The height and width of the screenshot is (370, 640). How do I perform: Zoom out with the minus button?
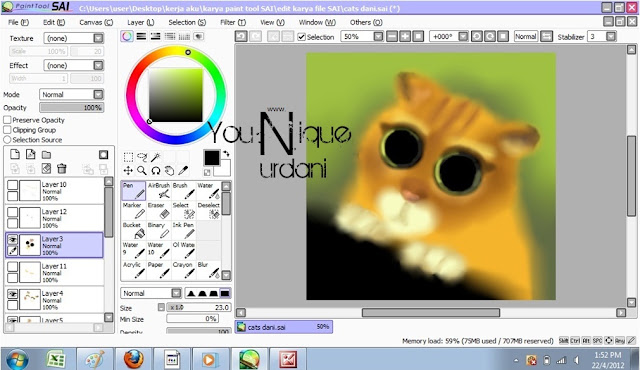[x=392, y=37]
